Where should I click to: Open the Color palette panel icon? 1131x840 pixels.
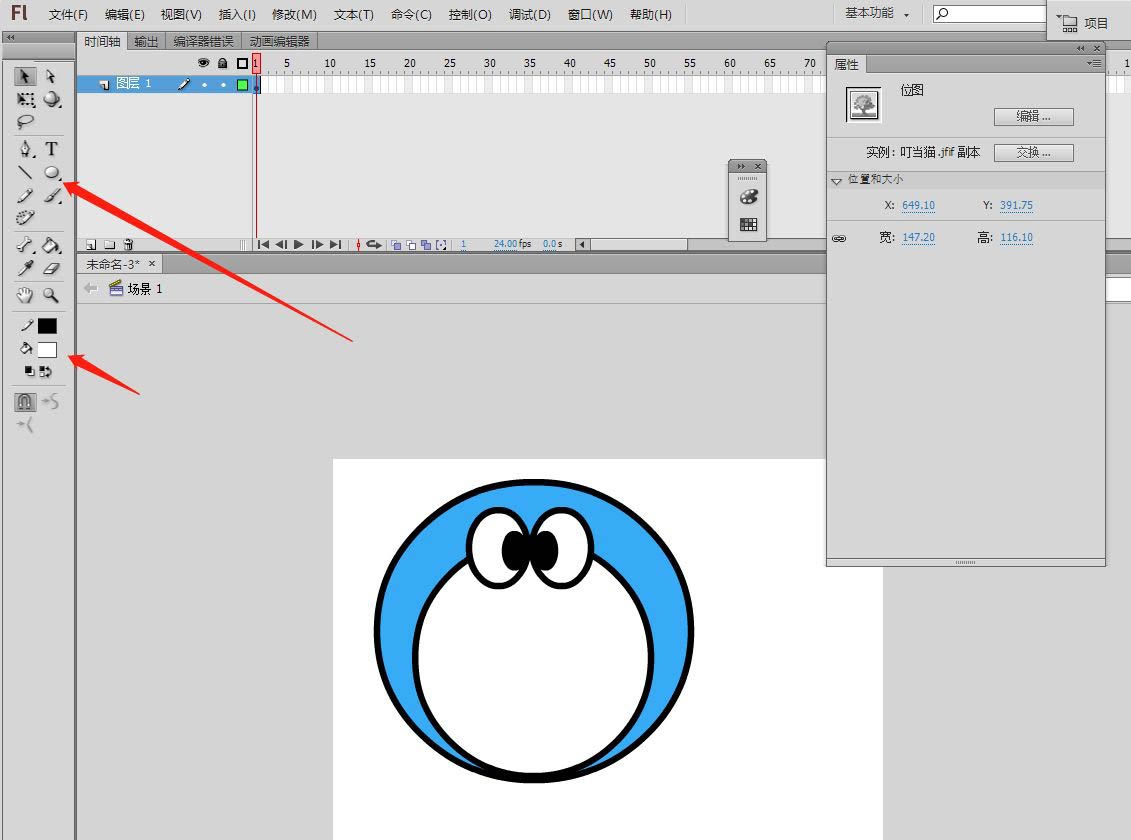pos(748,197)
